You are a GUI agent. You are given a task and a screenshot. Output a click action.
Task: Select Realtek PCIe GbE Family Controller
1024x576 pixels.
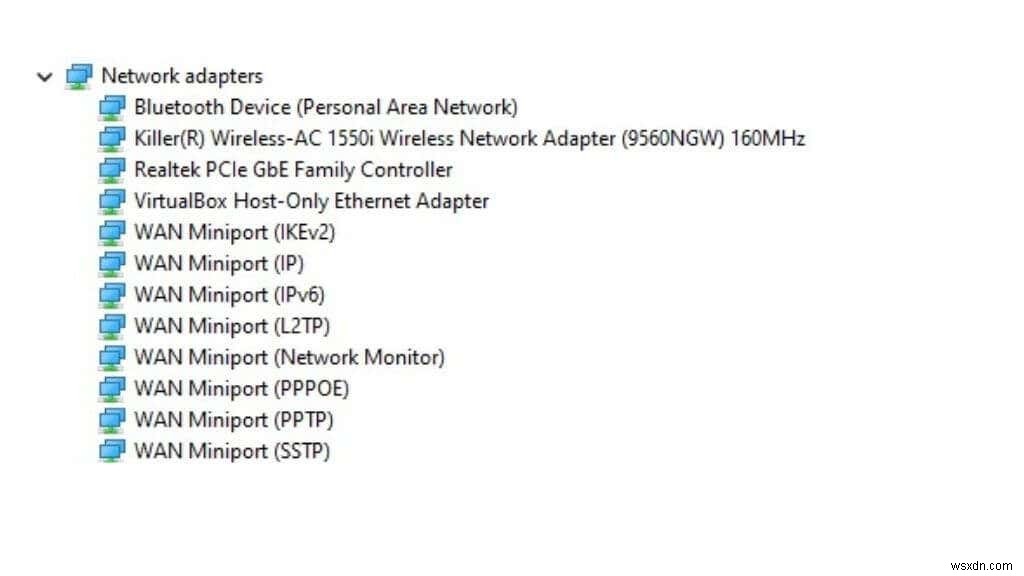(x=293, y=170)
